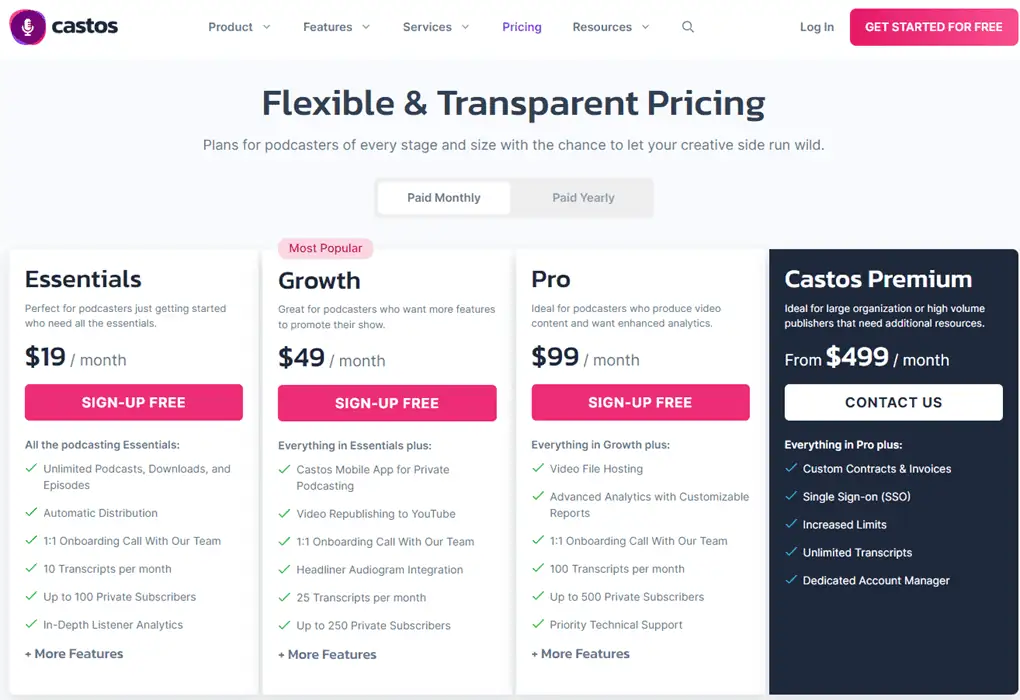
Task: Click checkmark beside Dedicated Account Manager
Action: (x=791, y=580)
